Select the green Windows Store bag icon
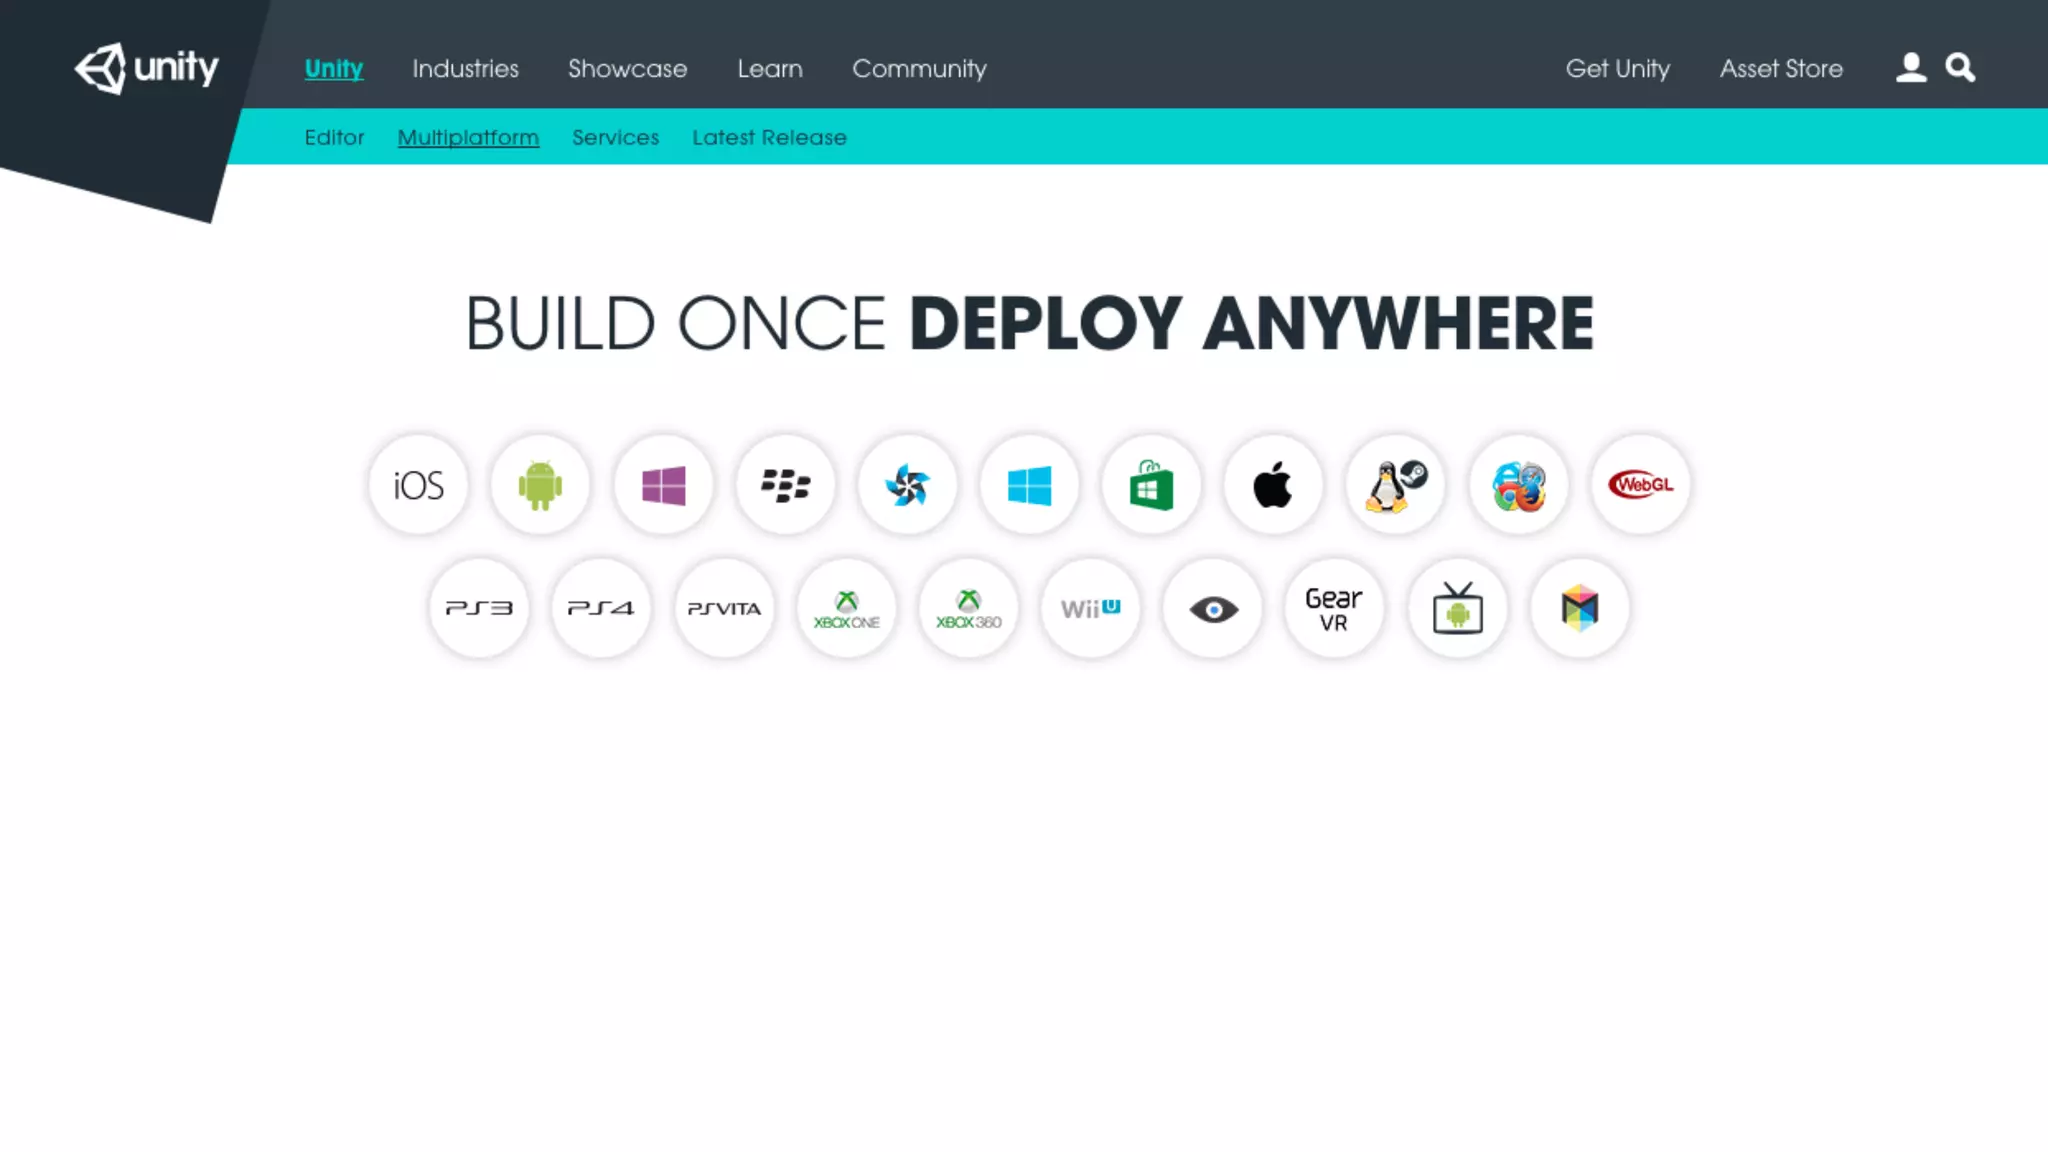The width and height of the screenshot is (2048, 1152). [1151, 485]
